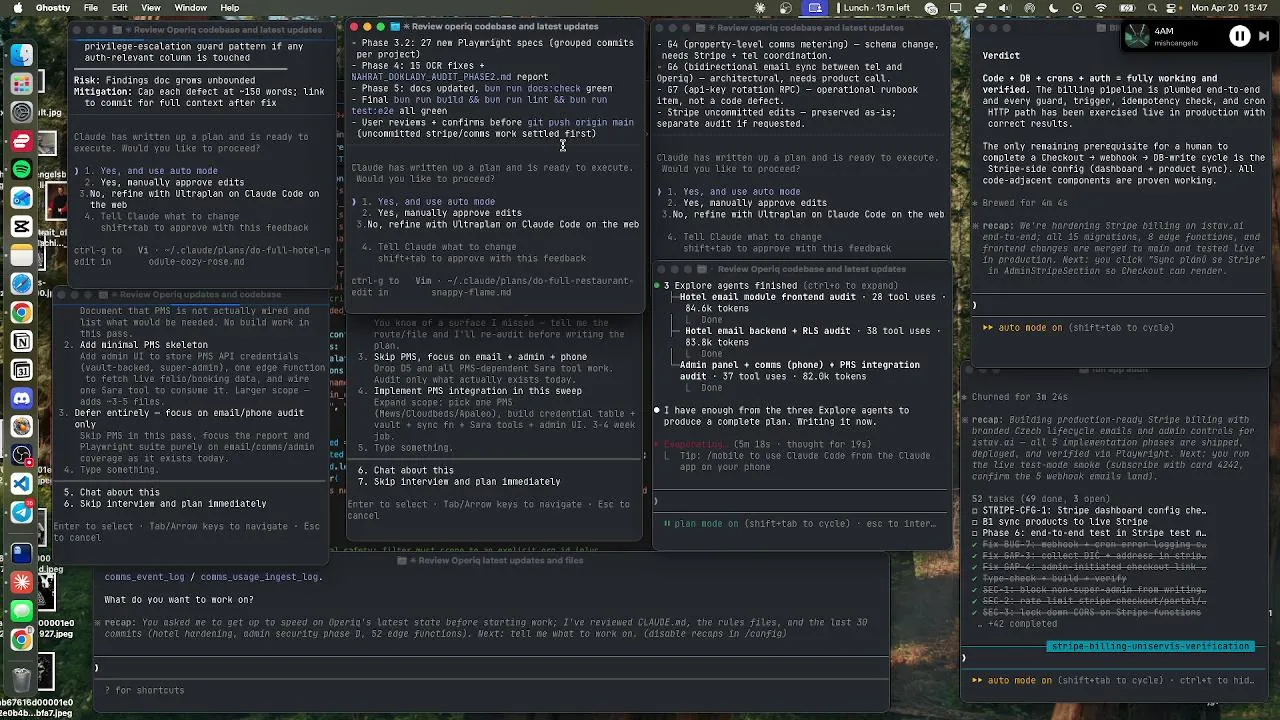Check the STRIPE-CFG-1 dashboard config task
This screenshot has height=720, width=1280.
point(1089,510)
